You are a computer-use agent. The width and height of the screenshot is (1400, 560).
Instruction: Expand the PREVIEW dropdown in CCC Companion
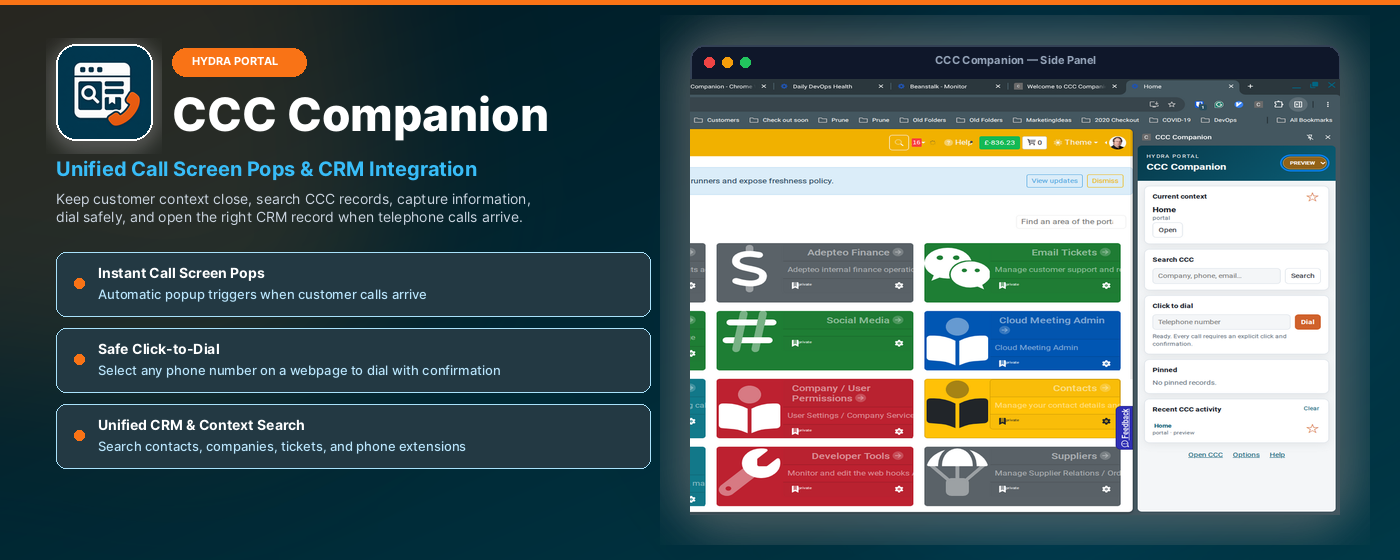pyautogui.click(x=1304, y=163)
